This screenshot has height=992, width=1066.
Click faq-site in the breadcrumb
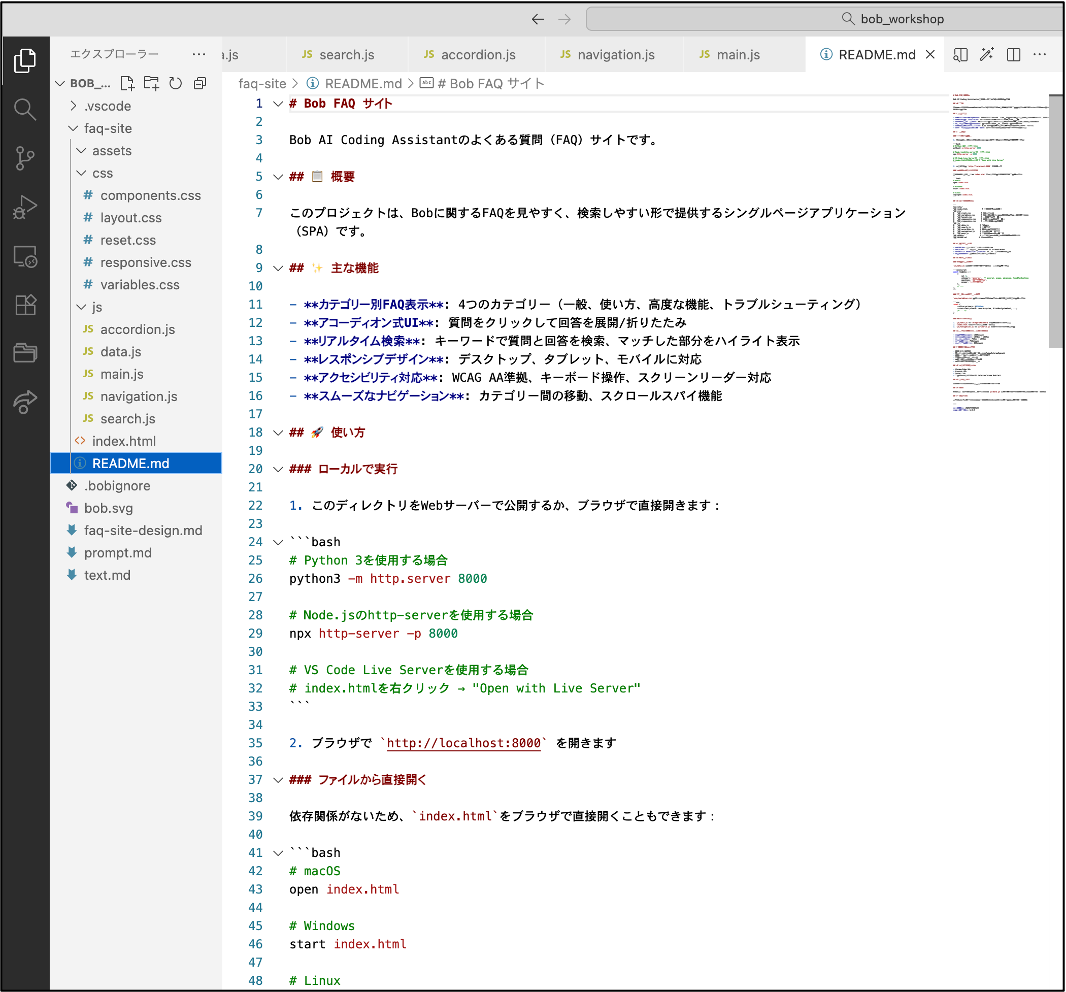tap(262, 84)
